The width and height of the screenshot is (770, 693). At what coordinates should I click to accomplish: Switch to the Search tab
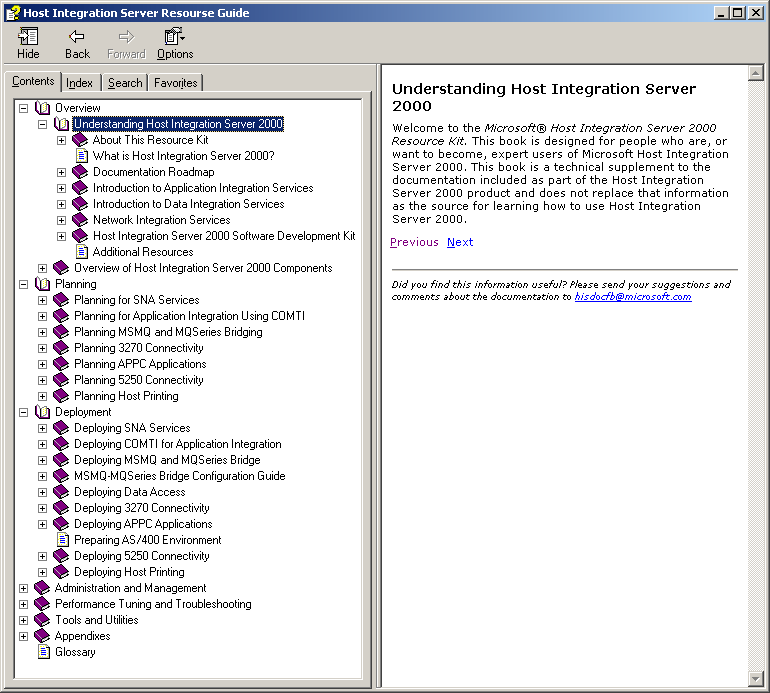(125, 83)
